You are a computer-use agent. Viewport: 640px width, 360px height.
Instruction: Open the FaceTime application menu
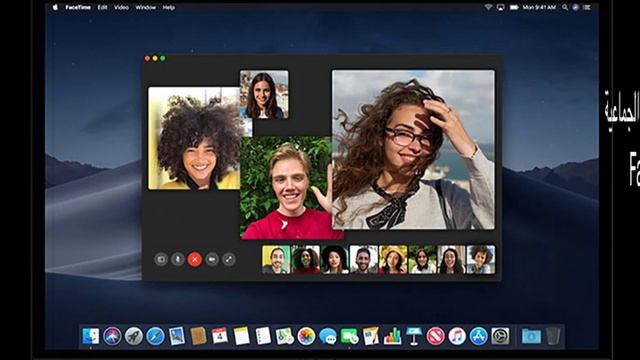(x=78, y=7)
